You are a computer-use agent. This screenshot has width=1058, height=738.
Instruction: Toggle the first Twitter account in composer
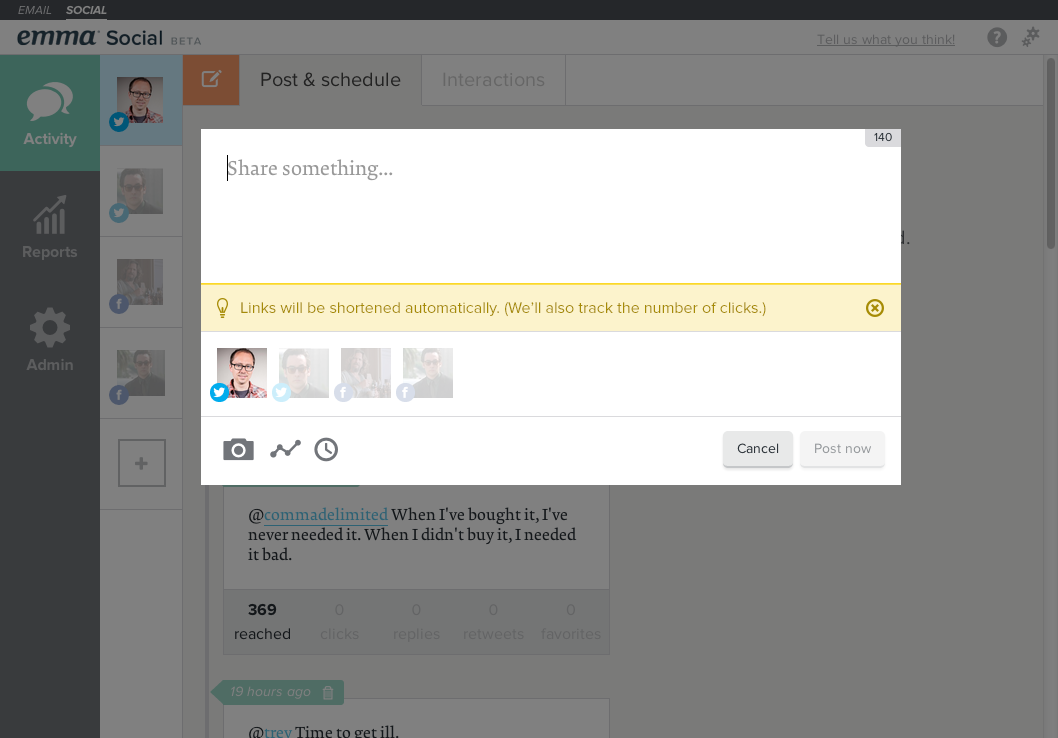pyautogui.click(x=242, y=373)
